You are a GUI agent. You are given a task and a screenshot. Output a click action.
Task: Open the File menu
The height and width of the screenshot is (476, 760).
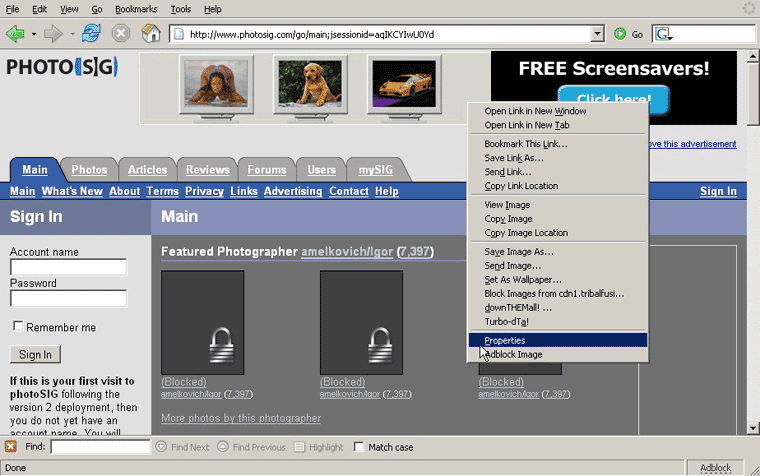tap(12, 9)
